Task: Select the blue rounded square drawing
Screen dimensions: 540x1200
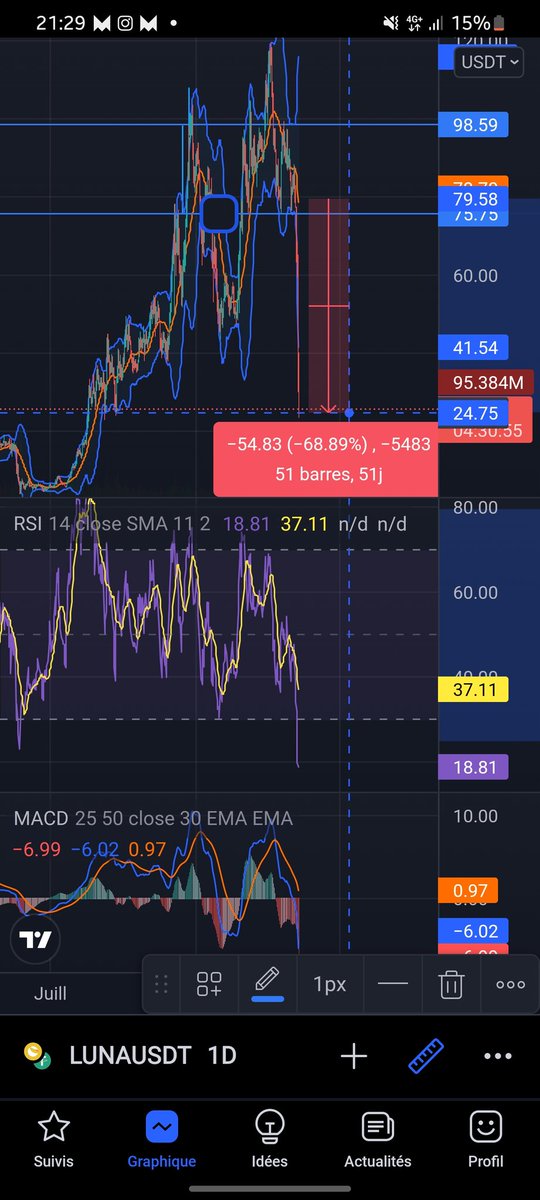Action: click(x=219, y=214)
